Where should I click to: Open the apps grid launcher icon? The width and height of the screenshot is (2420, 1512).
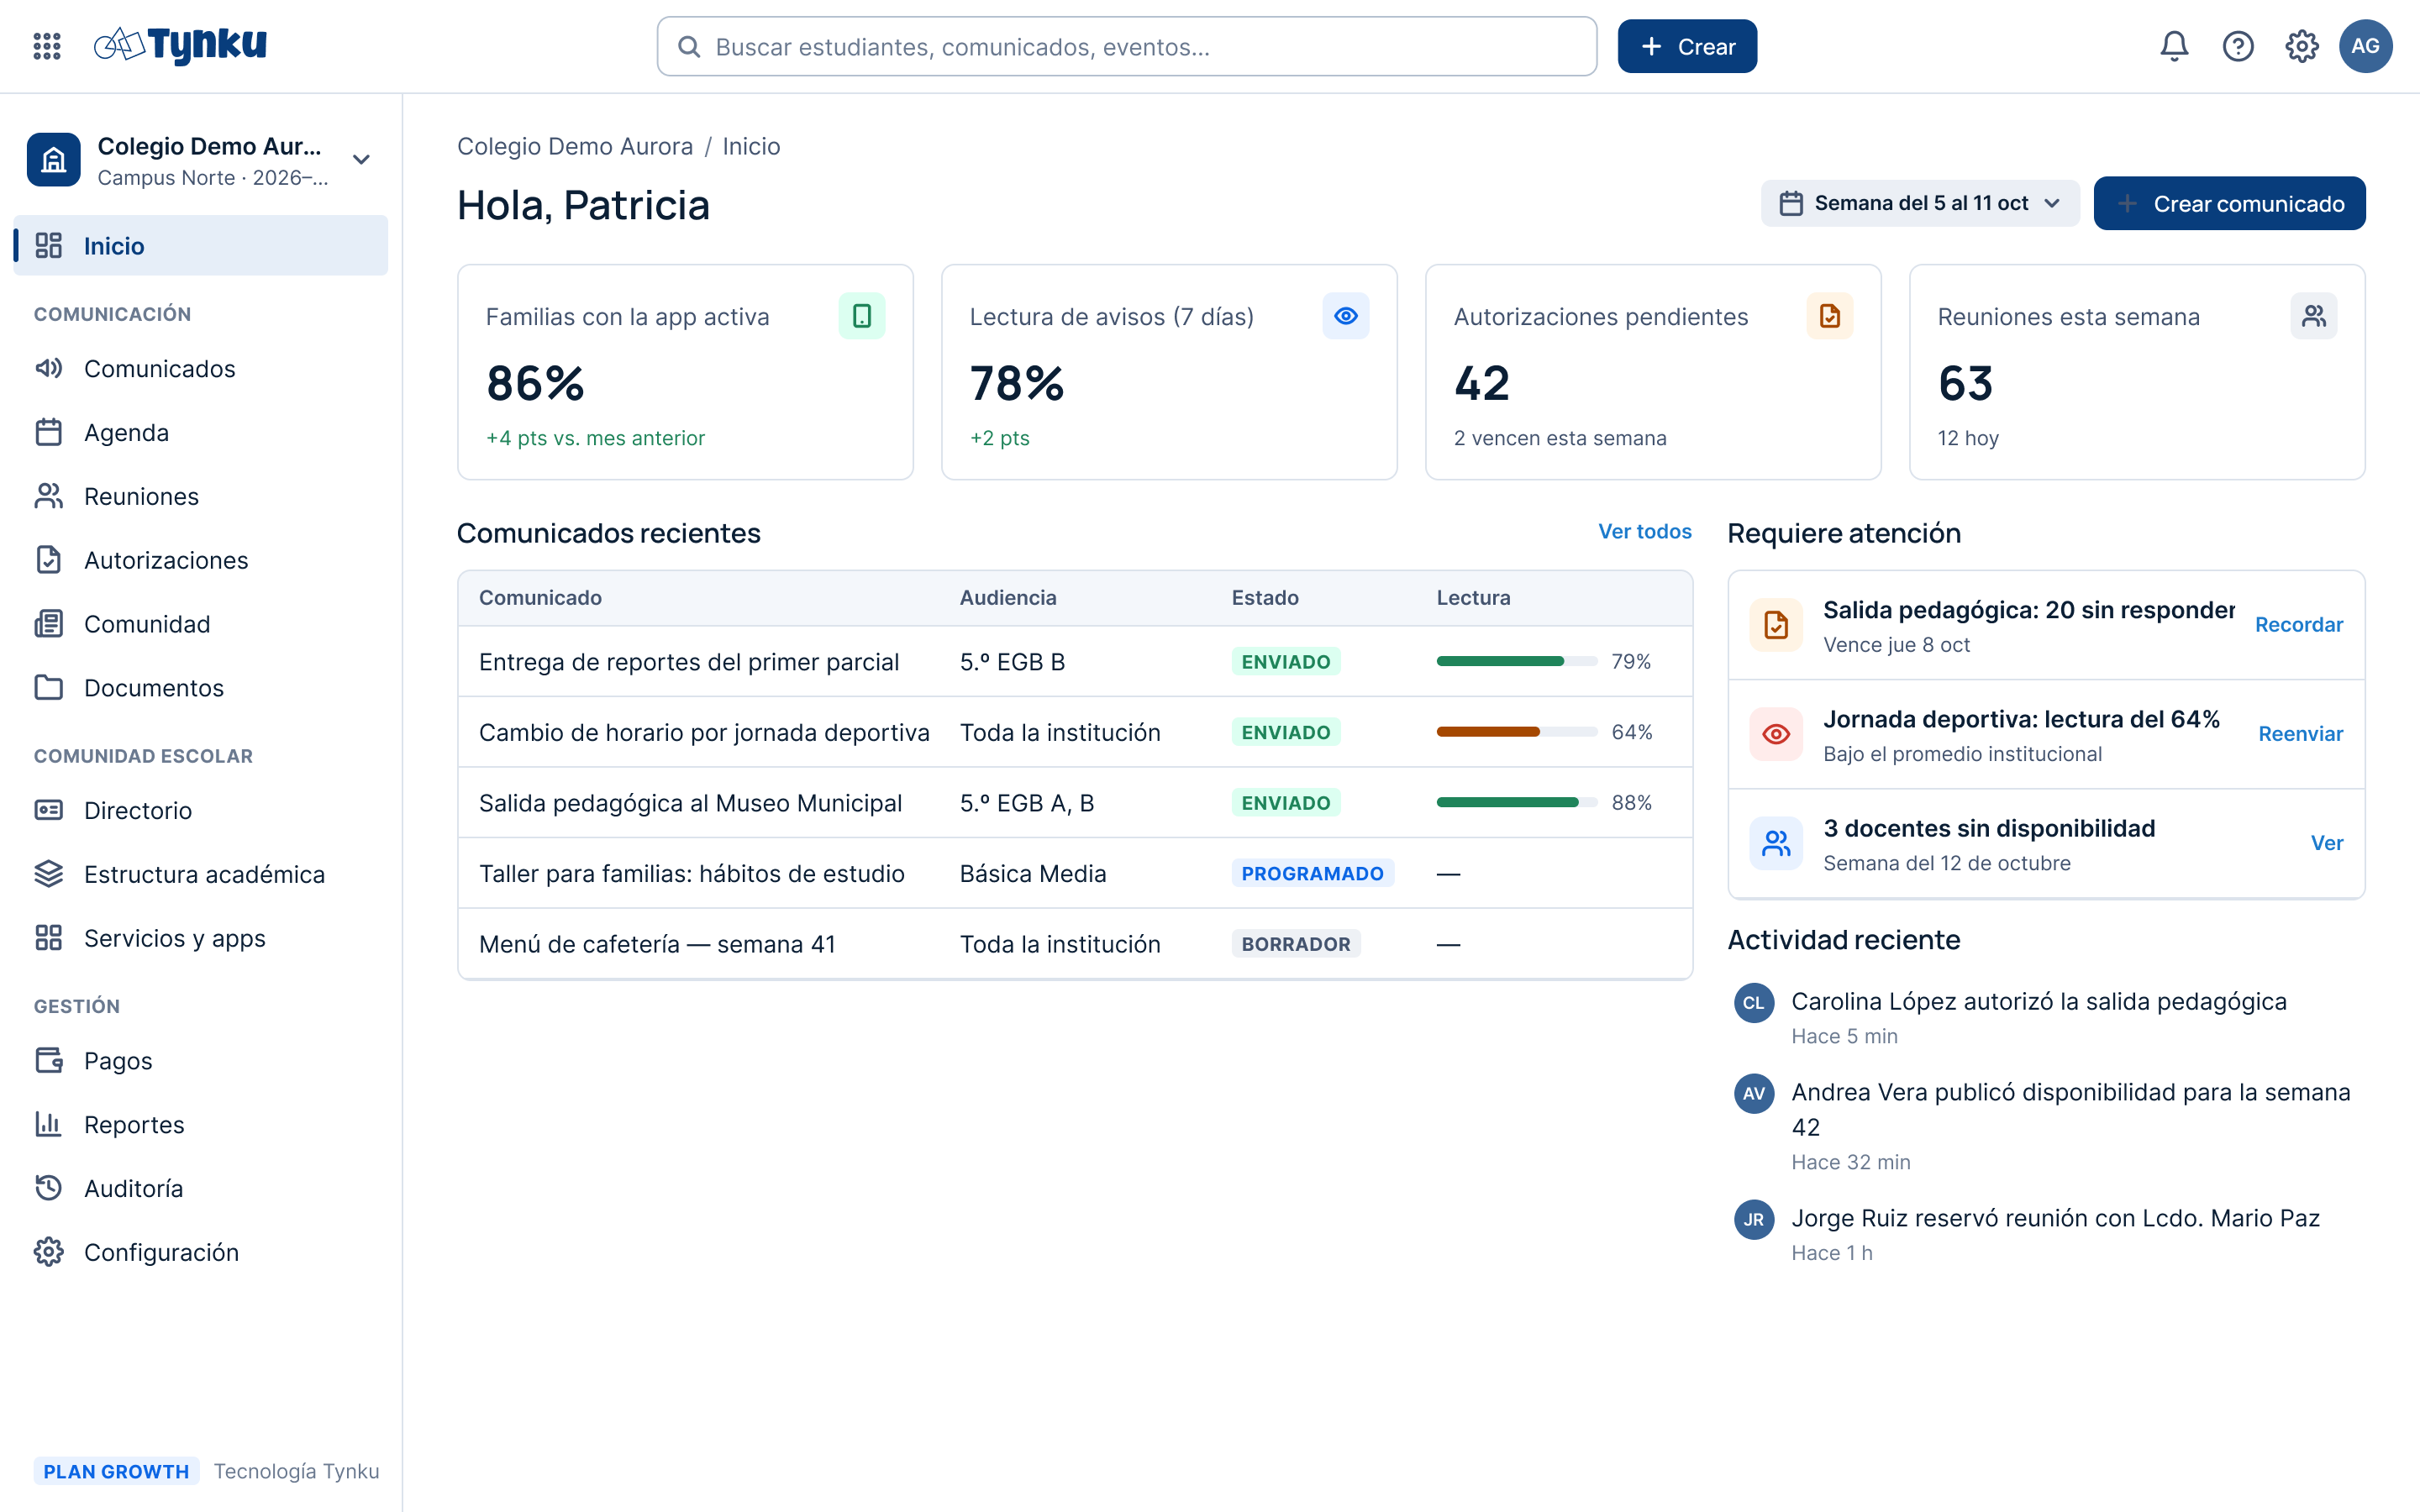[x=47, y=46]
